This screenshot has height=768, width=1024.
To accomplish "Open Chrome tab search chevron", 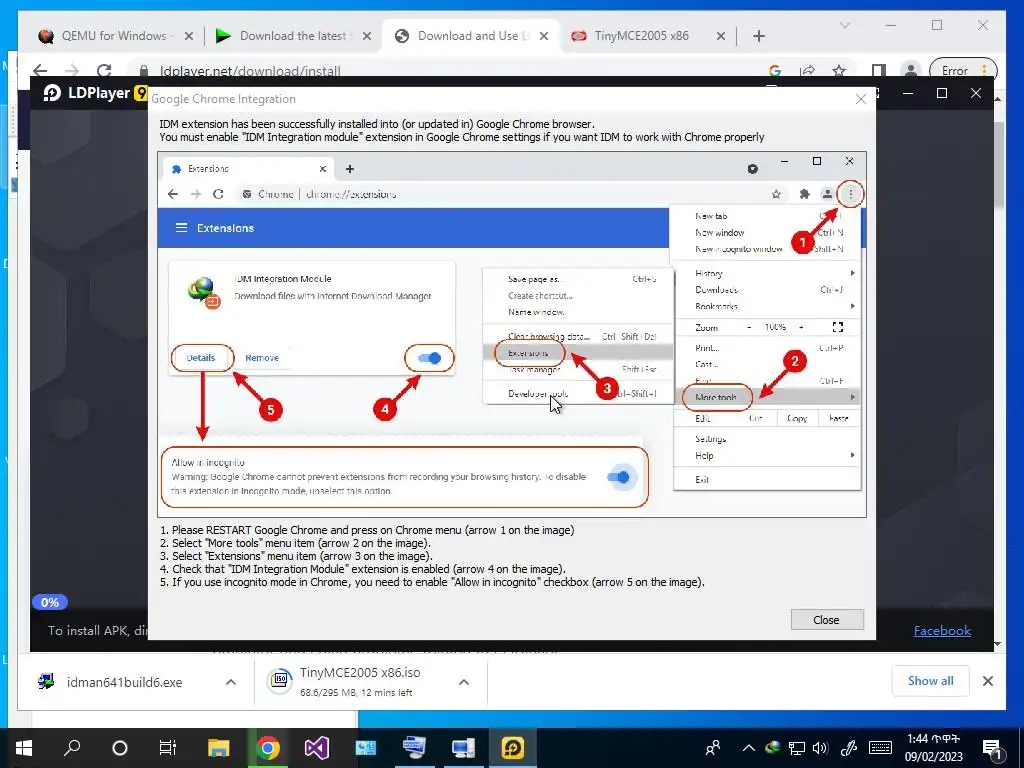I will [x=844, y=25].
